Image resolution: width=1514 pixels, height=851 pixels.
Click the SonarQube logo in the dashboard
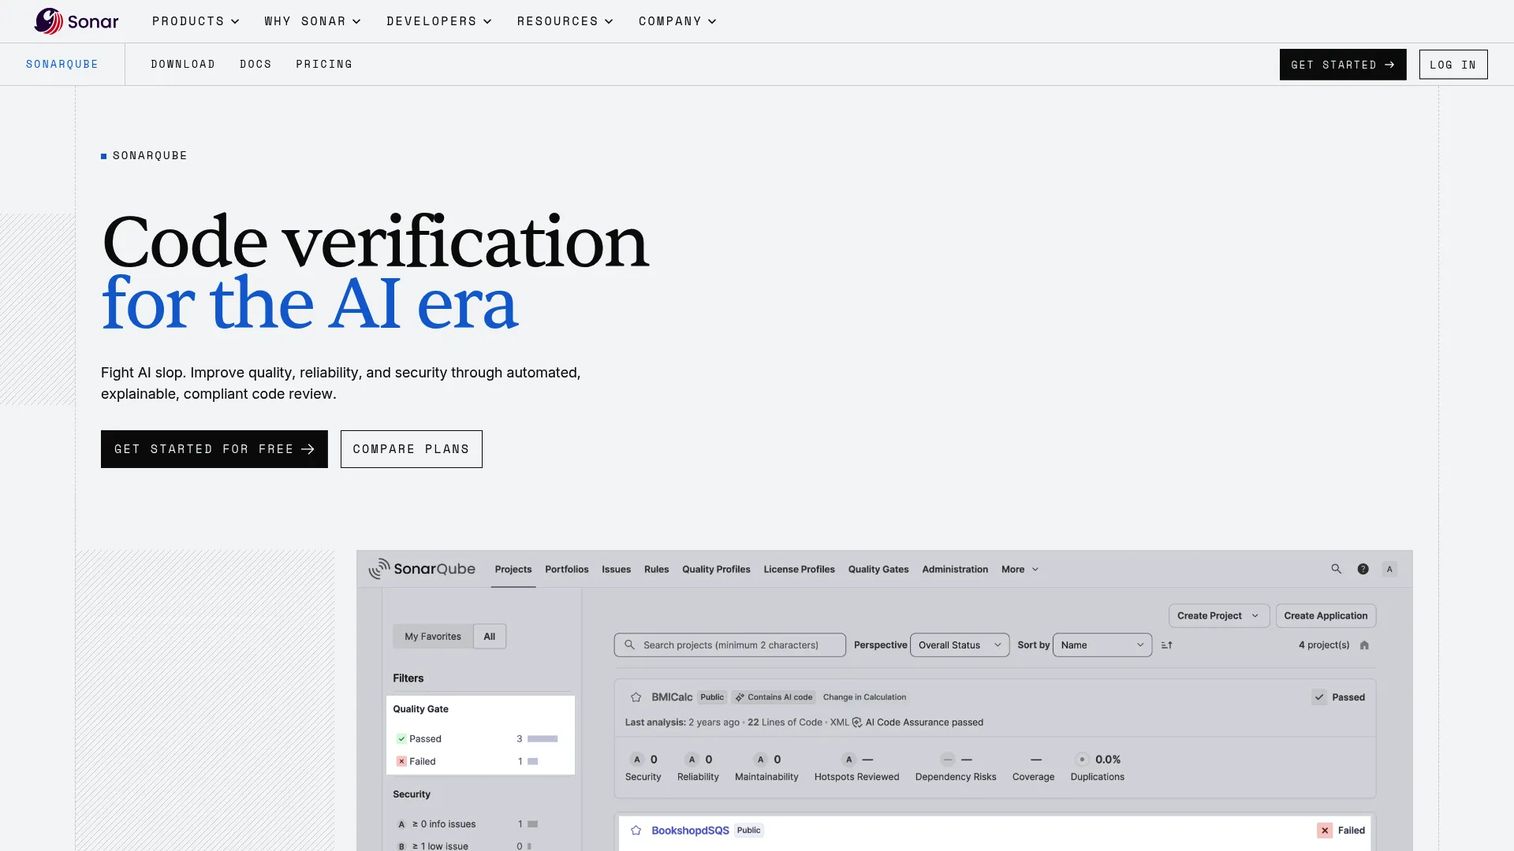click(x=422, y=569)
